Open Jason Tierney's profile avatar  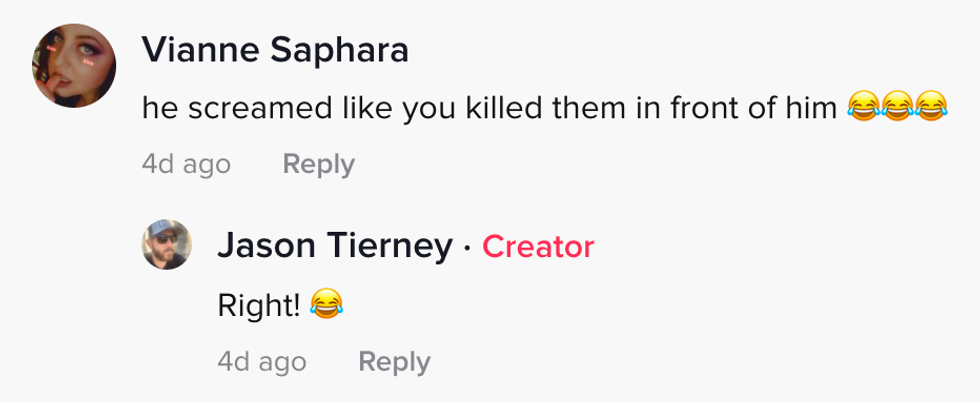point(166,245)
